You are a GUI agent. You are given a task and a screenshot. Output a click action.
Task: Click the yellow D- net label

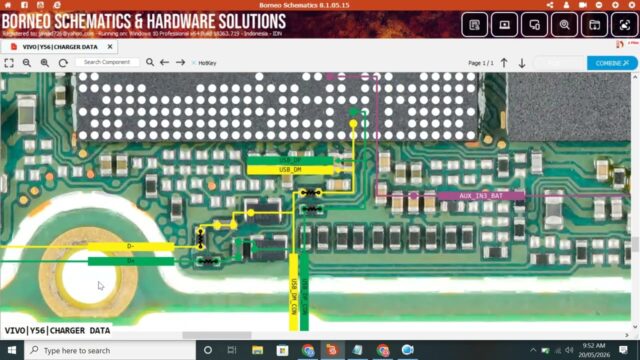pos(131,246)
